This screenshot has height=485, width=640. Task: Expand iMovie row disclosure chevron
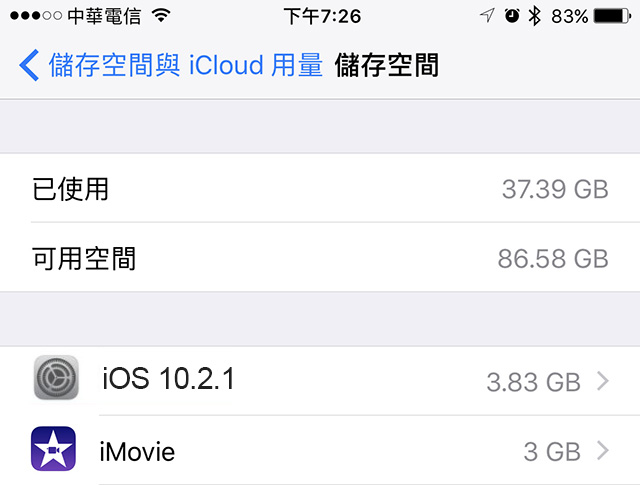click(x=603, y=451)
